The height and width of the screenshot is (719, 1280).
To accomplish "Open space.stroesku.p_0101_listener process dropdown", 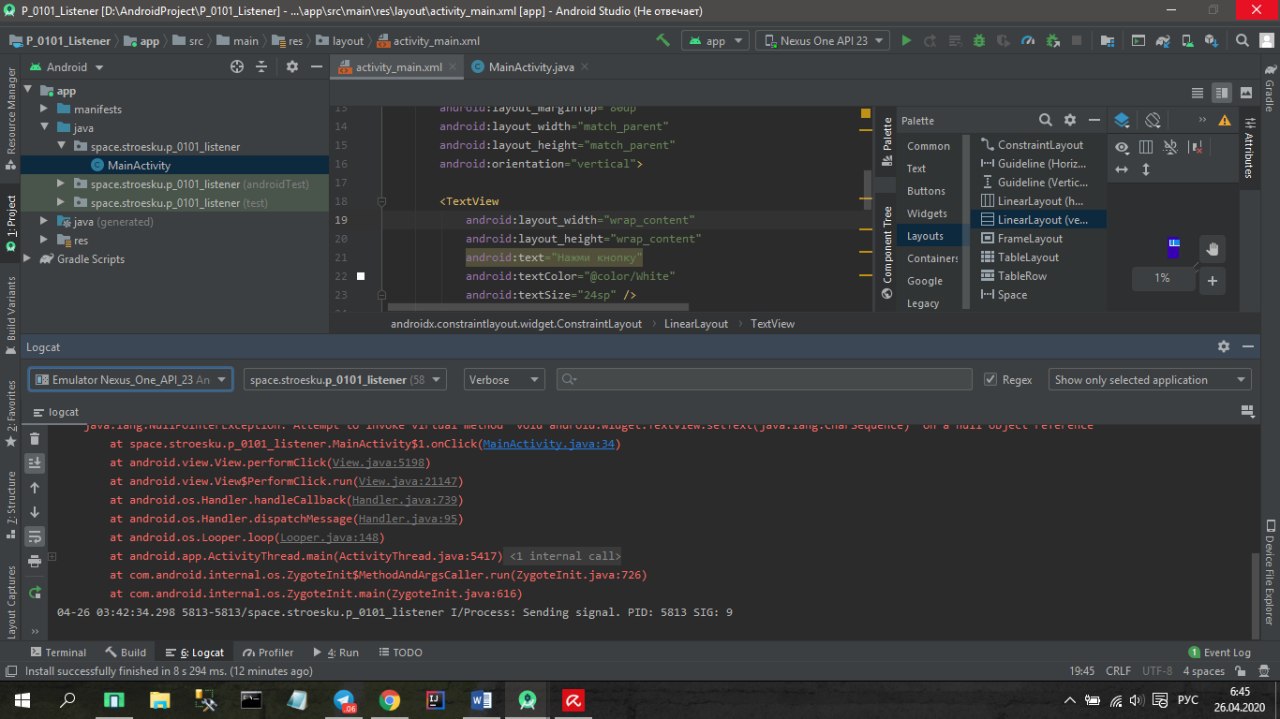I will tap(347, 380).
